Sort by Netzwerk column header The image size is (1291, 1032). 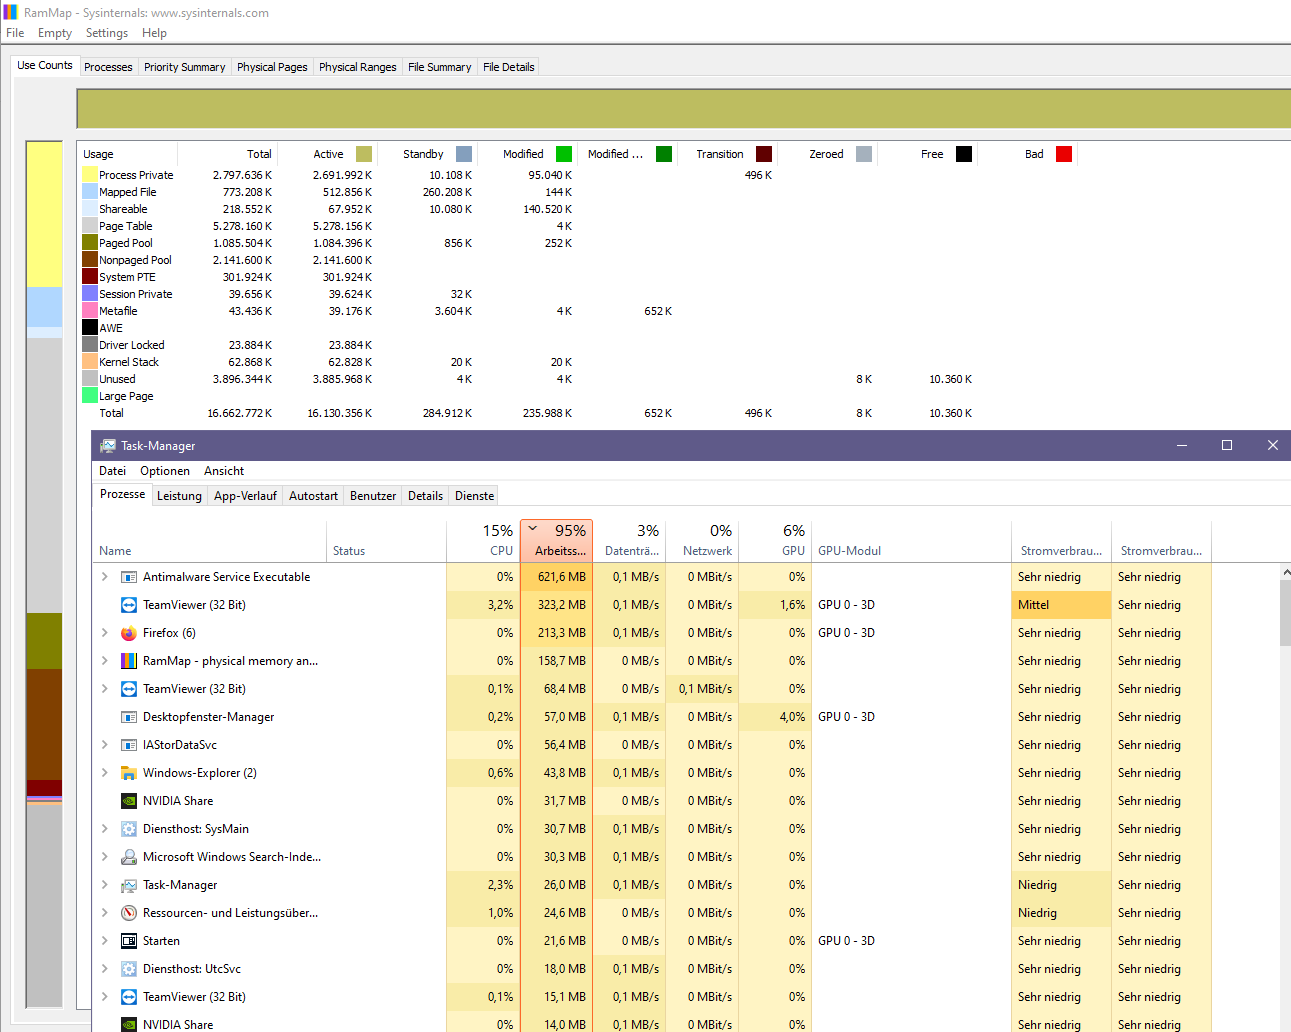pyautogui.click(x=703, y=540)
